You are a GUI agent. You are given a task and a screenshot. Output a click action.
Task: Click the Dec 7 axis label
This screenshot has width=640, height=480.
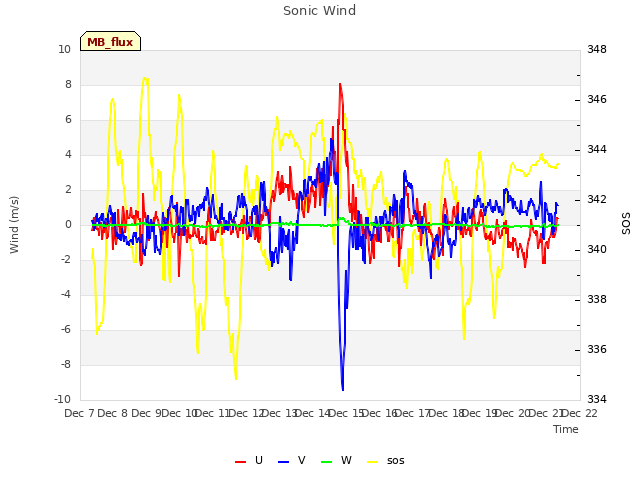click(80, 413)
